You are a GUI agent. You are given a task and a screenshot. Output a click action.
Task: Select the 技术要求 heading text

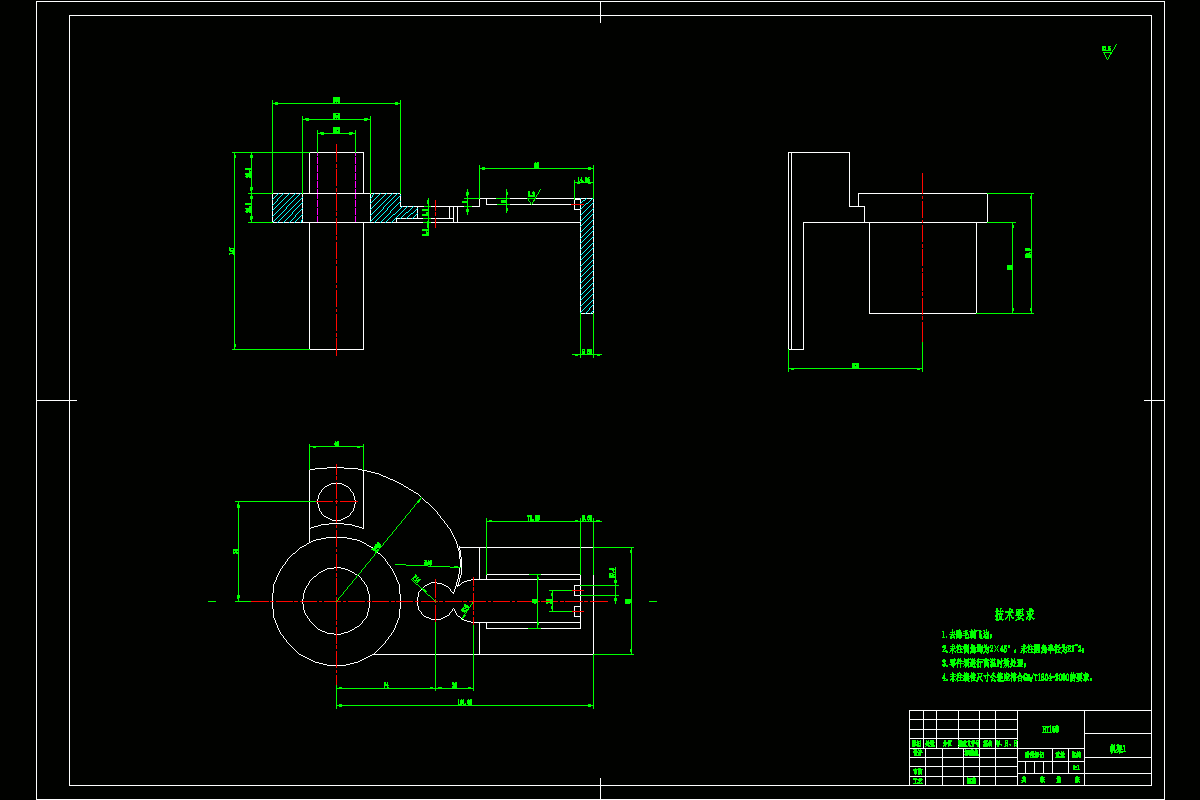click(x=1014, y=615)
